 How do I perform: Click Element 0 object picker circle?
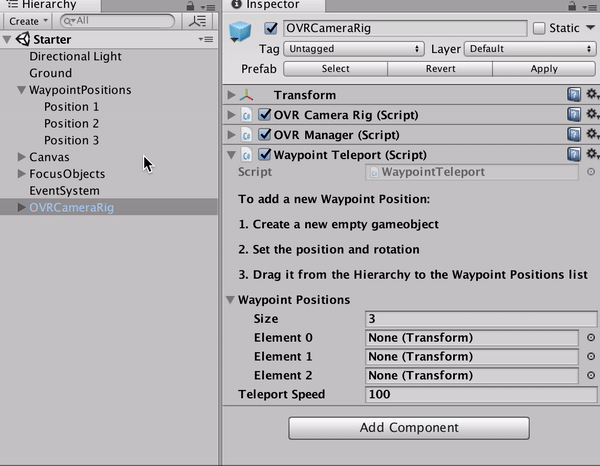(591, 337)
